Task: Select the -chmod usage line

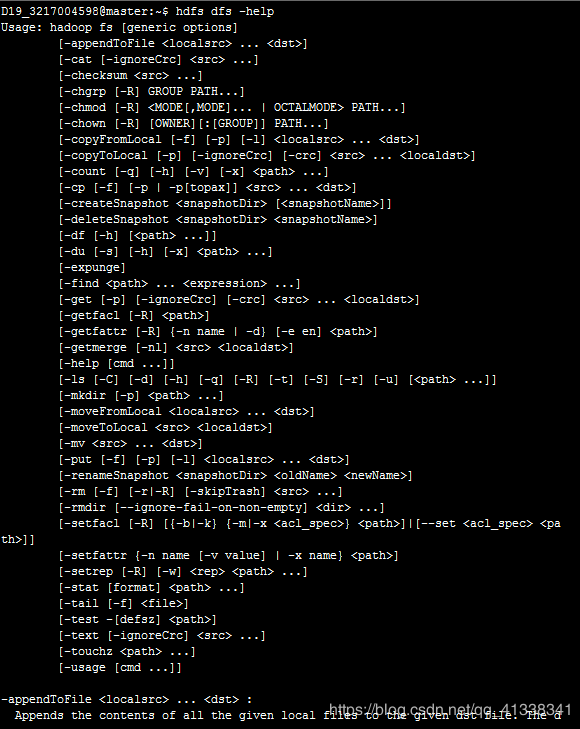Action: [232, 107]
